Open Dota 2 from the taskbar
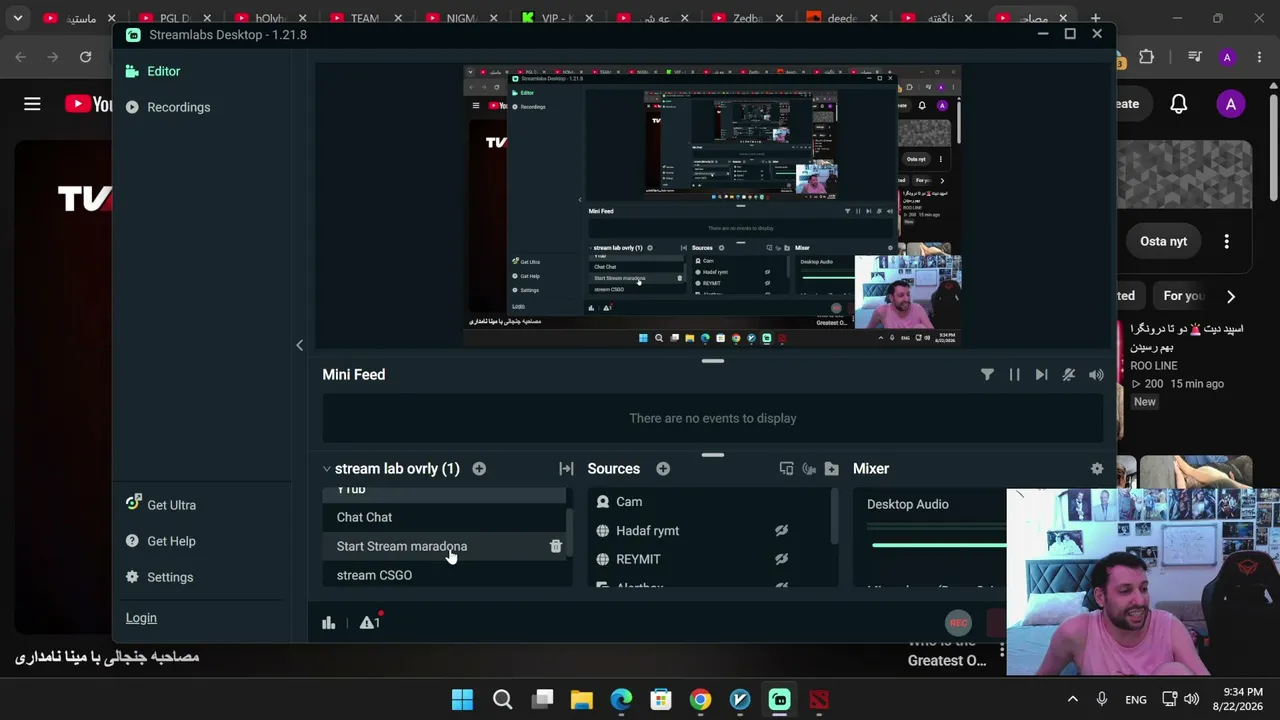The width and height of the screenshot is (1280, 720). (x=819, y=699)
